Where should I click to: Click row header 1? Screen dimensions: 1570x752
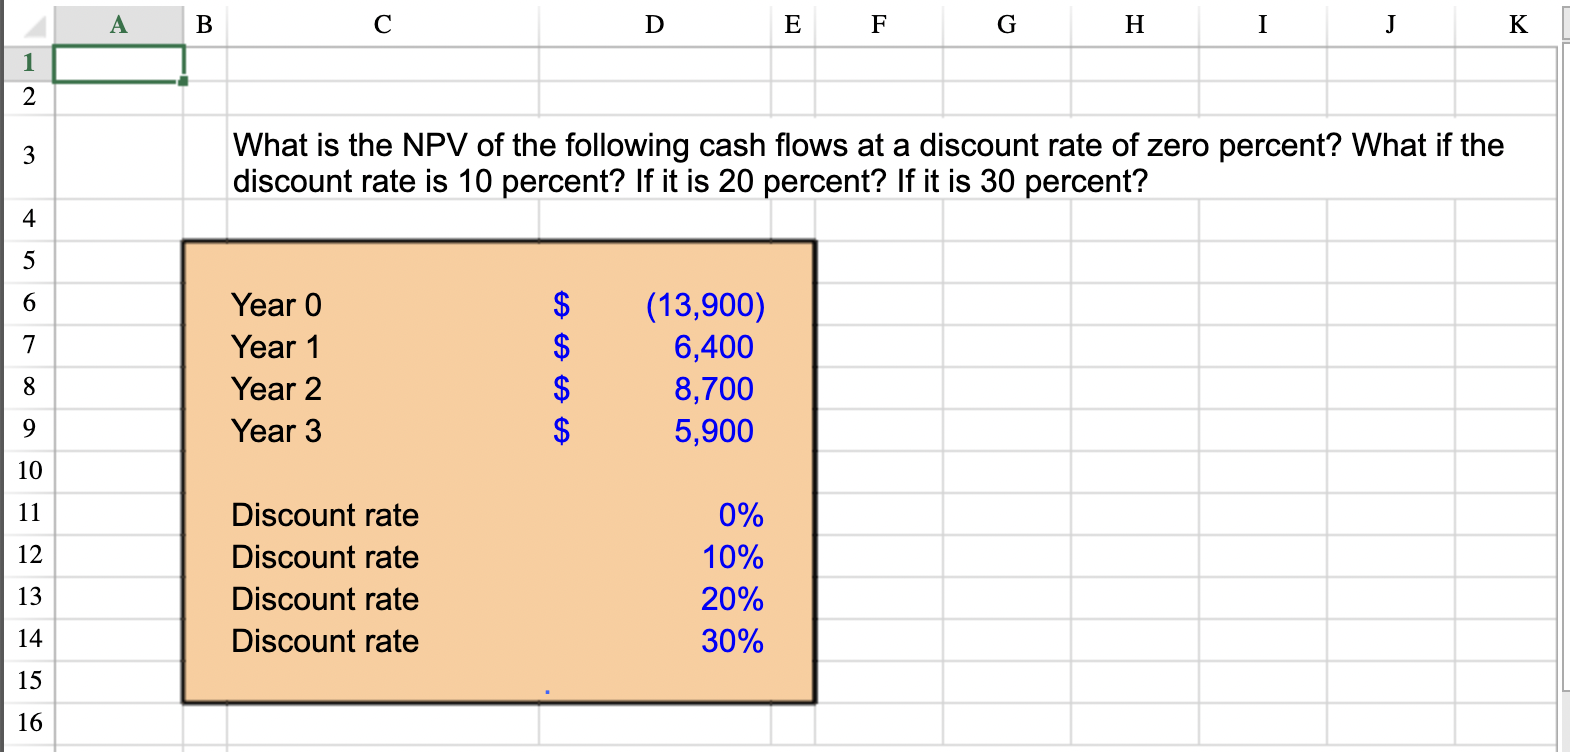[x=28, y=61]
